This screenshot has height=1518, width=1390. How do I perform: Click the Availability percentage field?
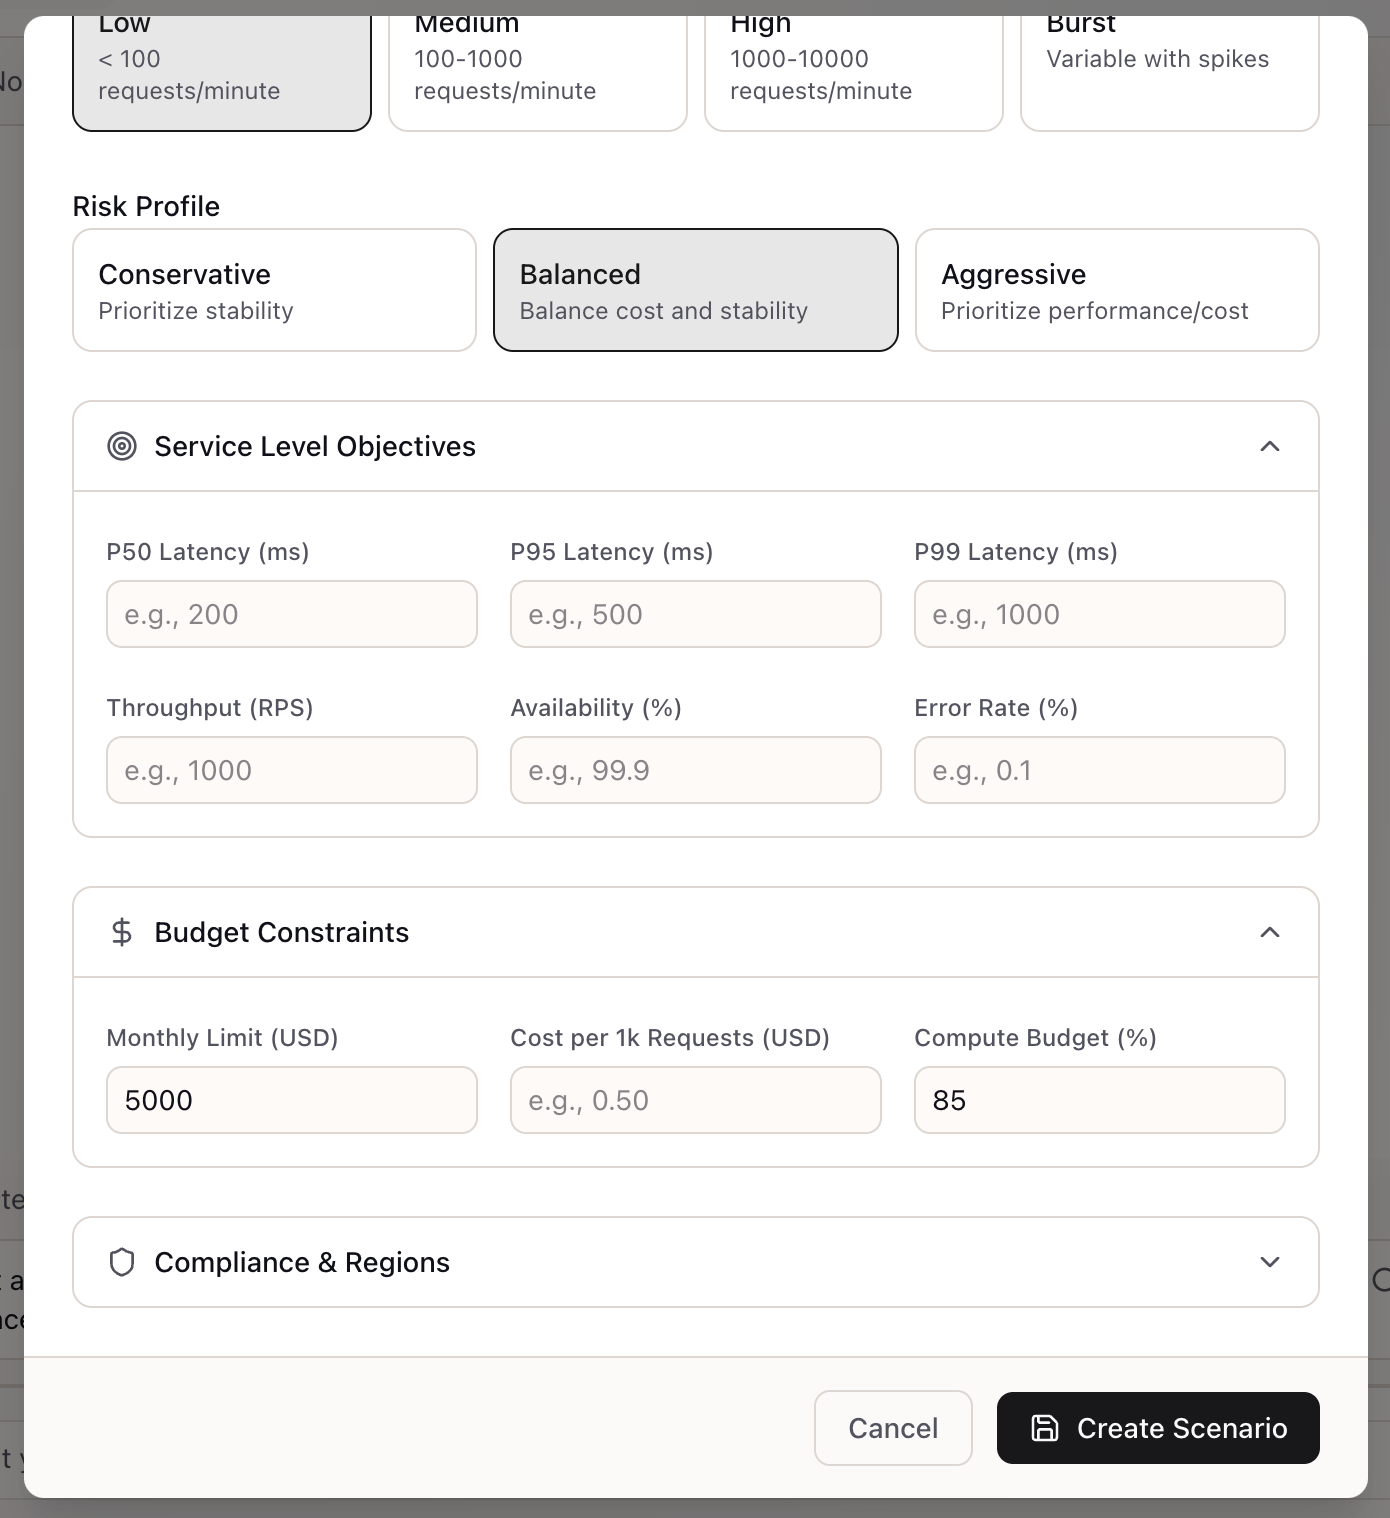tap(695, 770)
